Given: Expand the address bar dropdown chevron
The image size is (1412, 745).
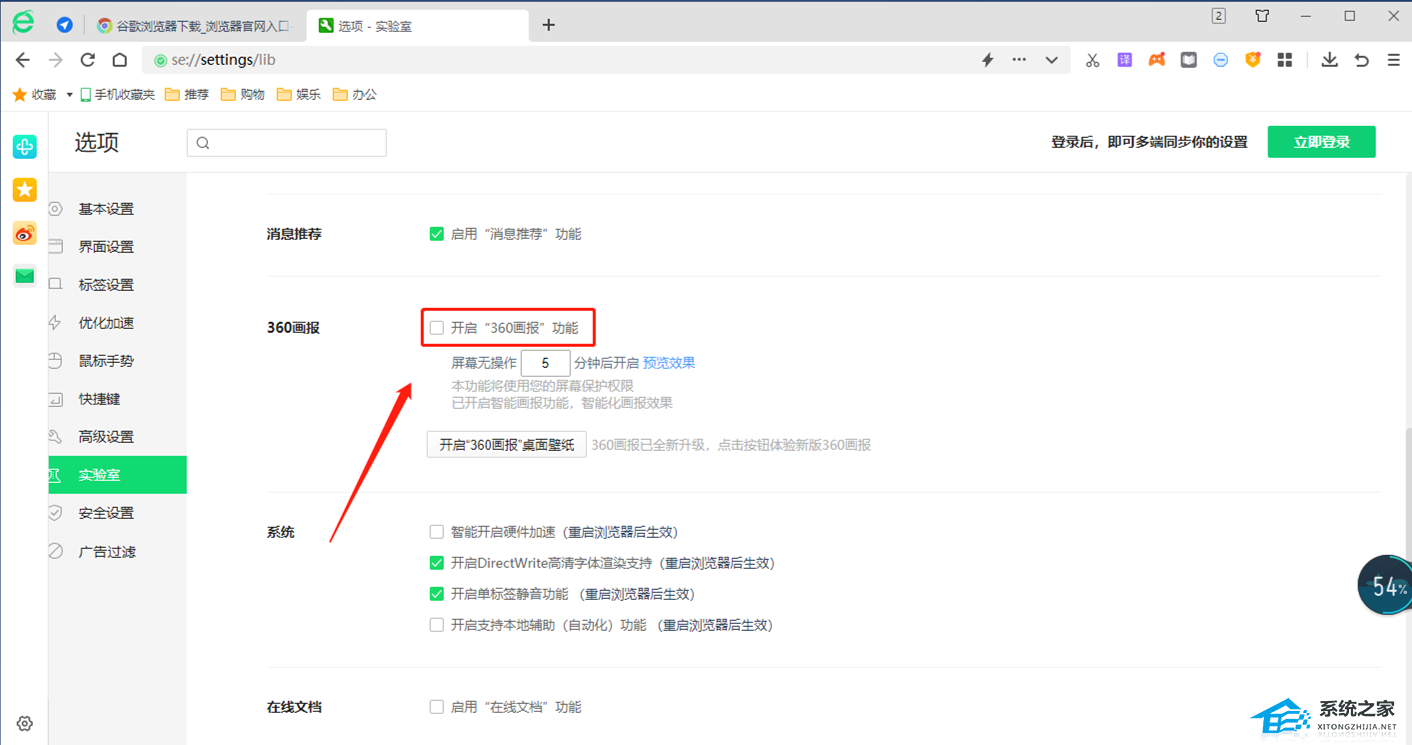Looking at the screenshot, I should pyautogui.click(x=1051, y=60).
